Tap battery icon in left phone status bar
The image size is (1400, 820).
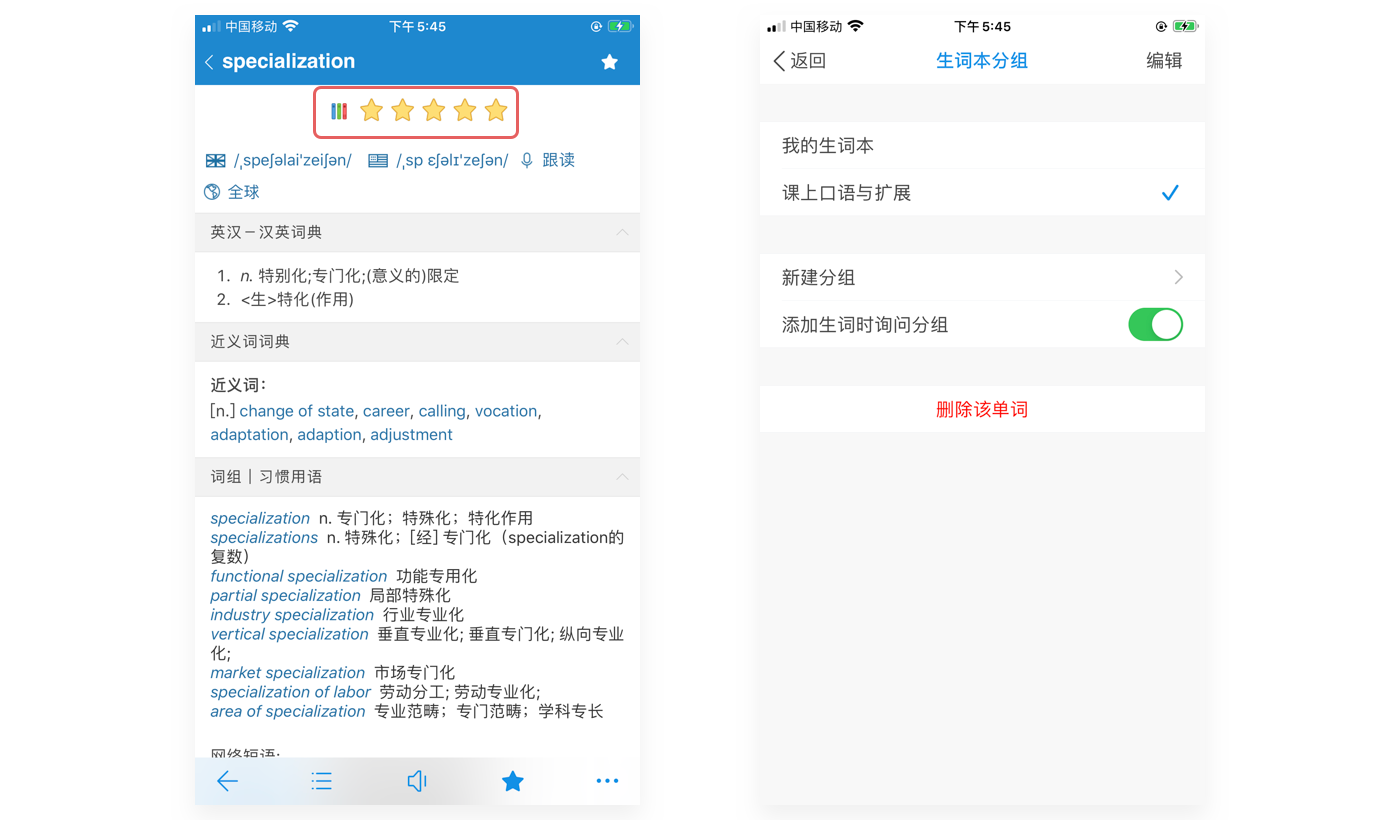point(621,27)
